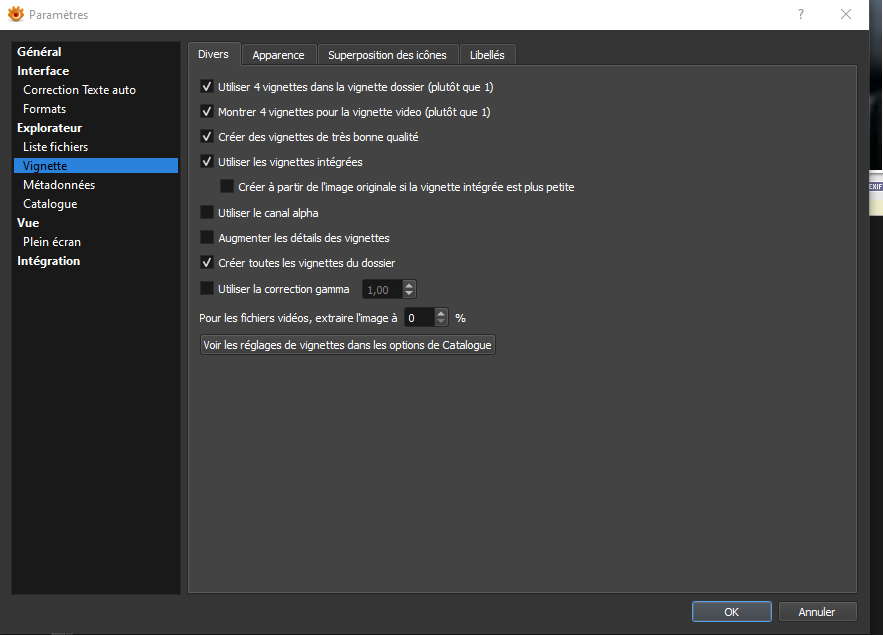883x635 pixels.
Task: Click the XnView app icon in title bar
Action: pyautogui.click(x=16, y=14)
